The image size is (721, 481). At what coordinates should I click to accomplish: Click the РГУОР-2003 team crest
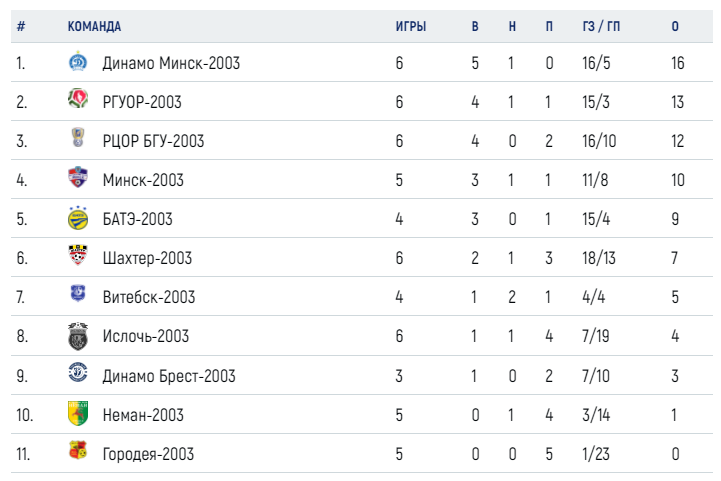[78, 98]
